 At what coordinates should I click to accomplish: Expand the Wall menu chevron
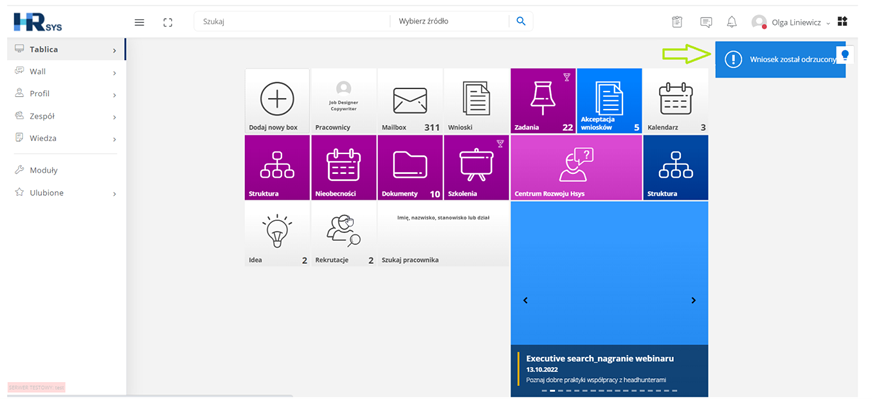[x=114, y=73]
